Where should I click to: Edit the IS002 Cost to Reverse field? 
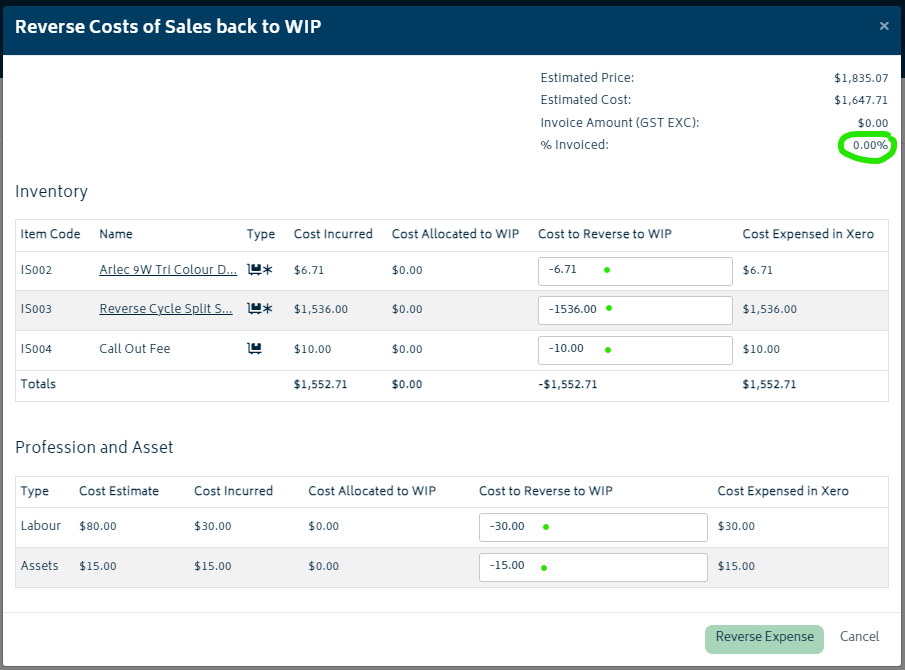tap(635, 271)
